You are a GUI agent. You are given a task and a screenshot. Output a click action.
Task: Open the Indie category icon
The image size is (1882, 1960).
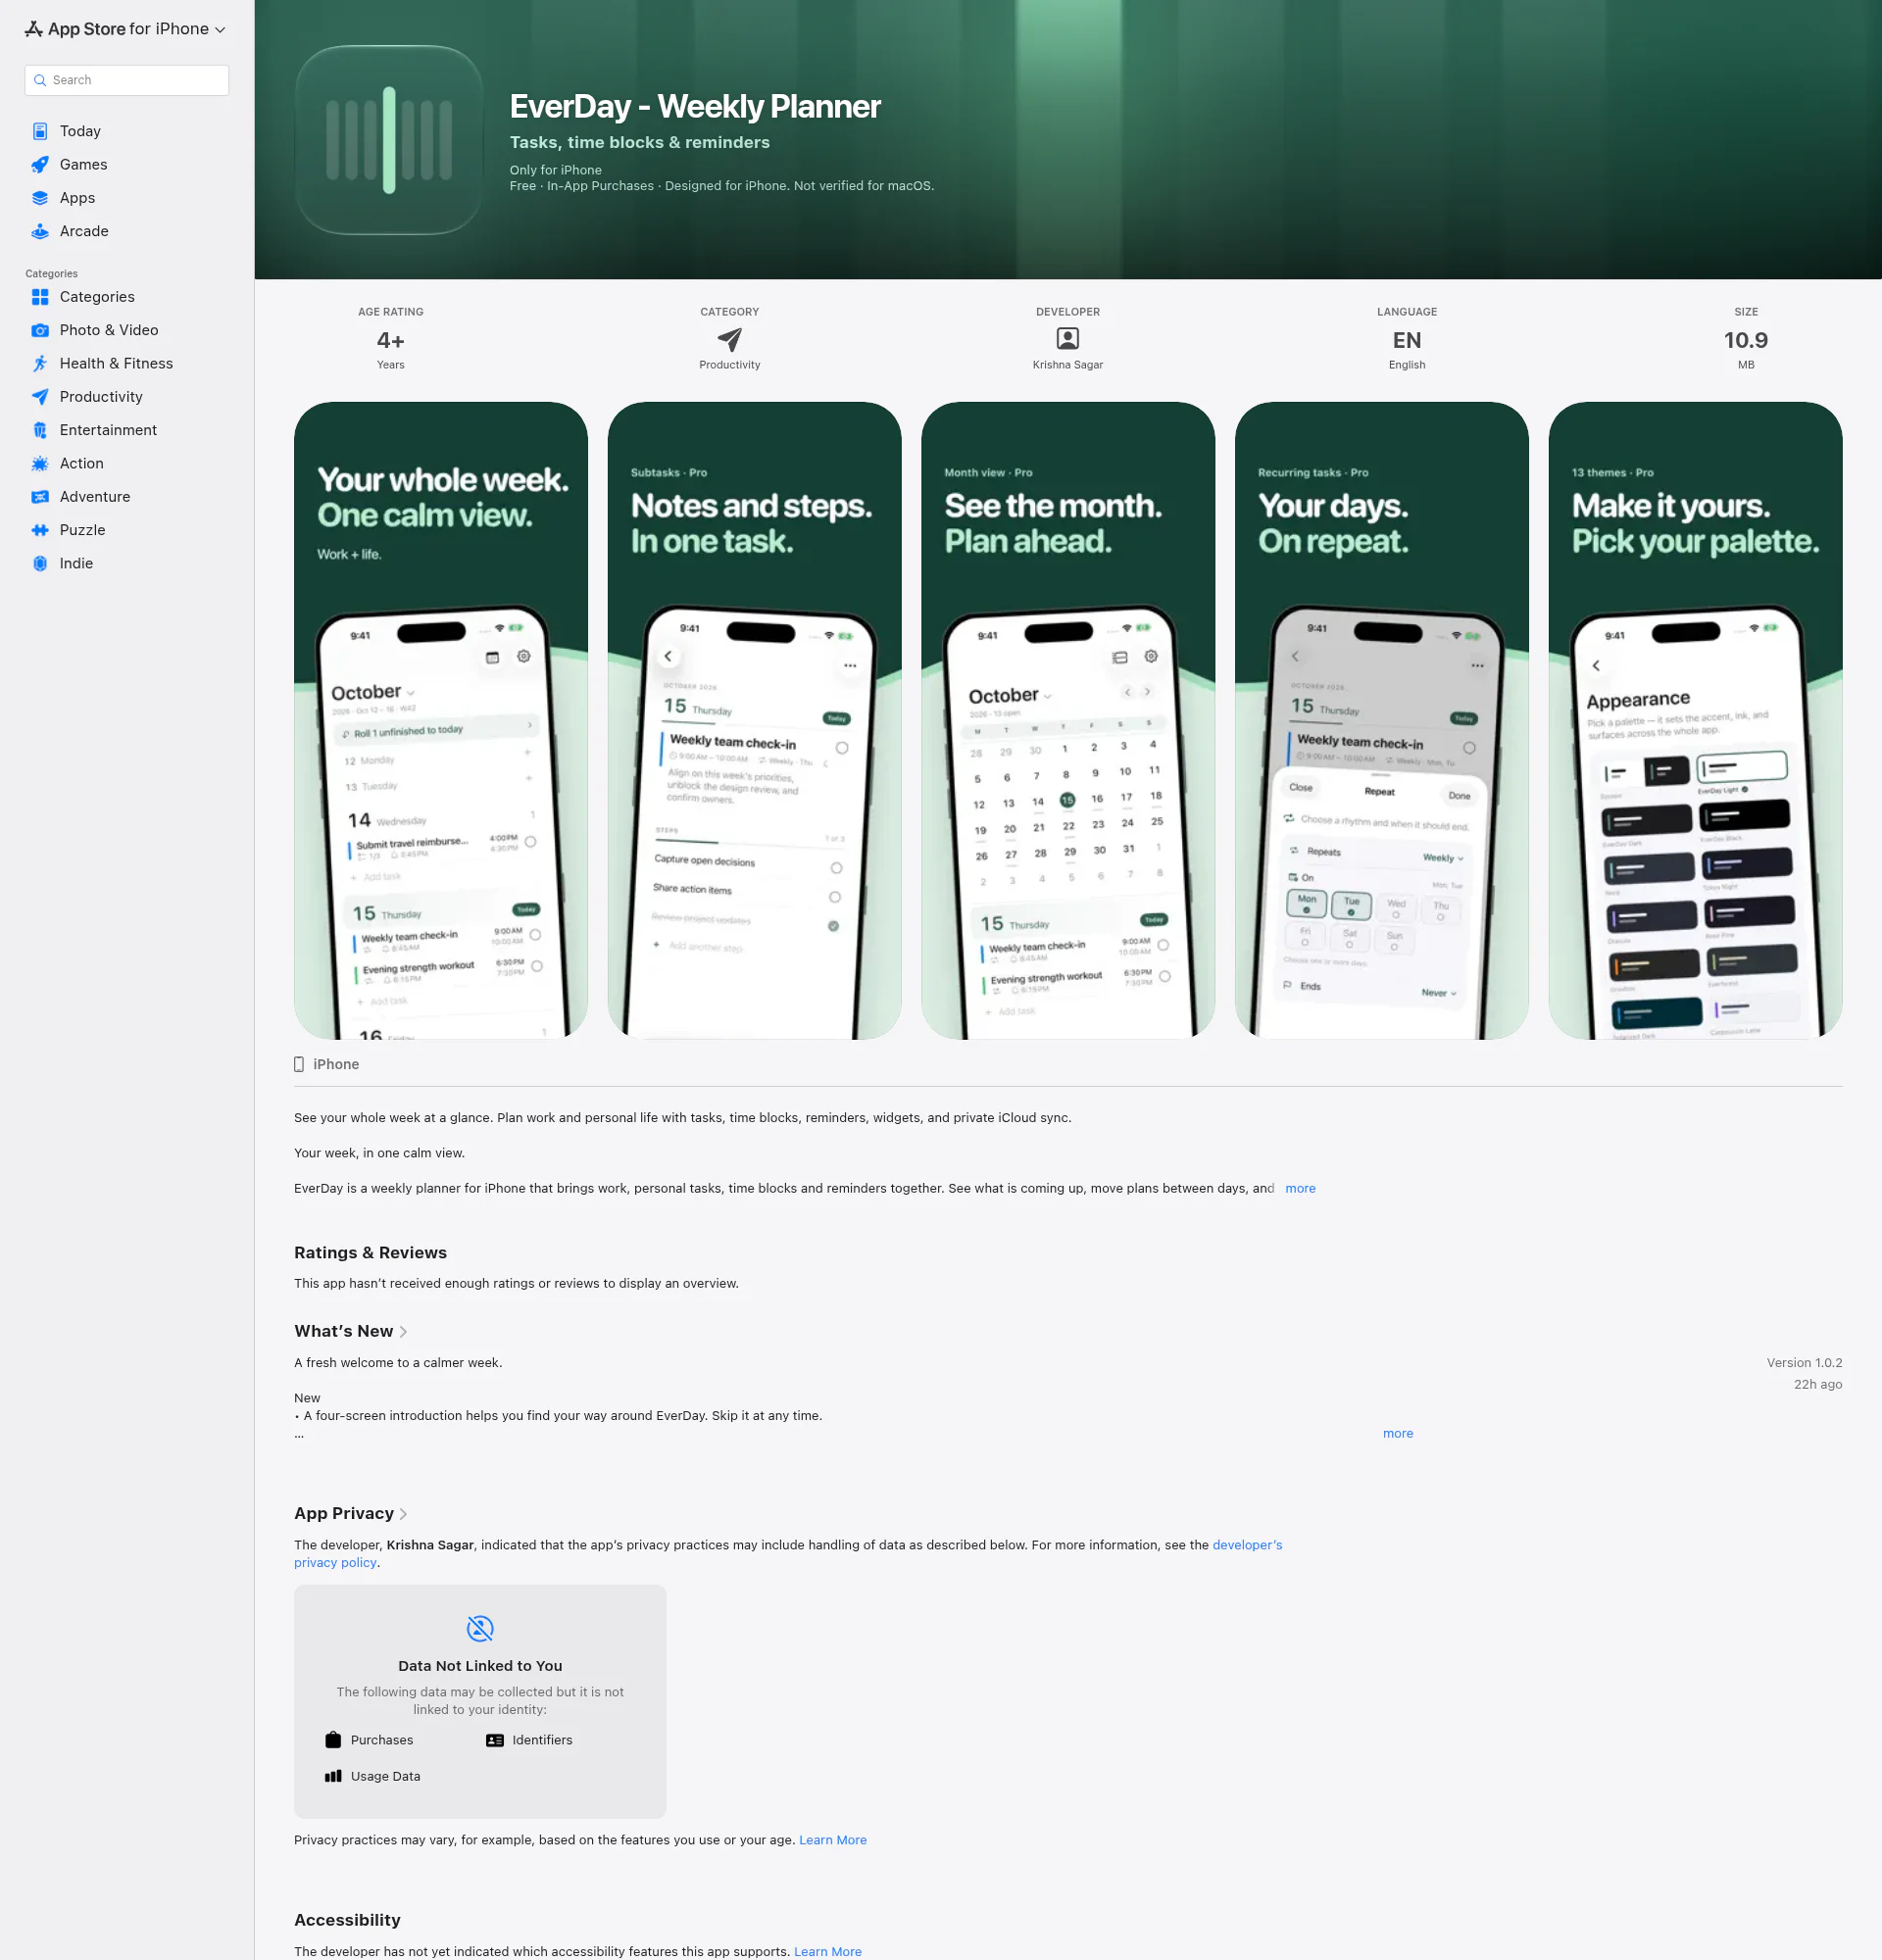[x=40, y=563]
